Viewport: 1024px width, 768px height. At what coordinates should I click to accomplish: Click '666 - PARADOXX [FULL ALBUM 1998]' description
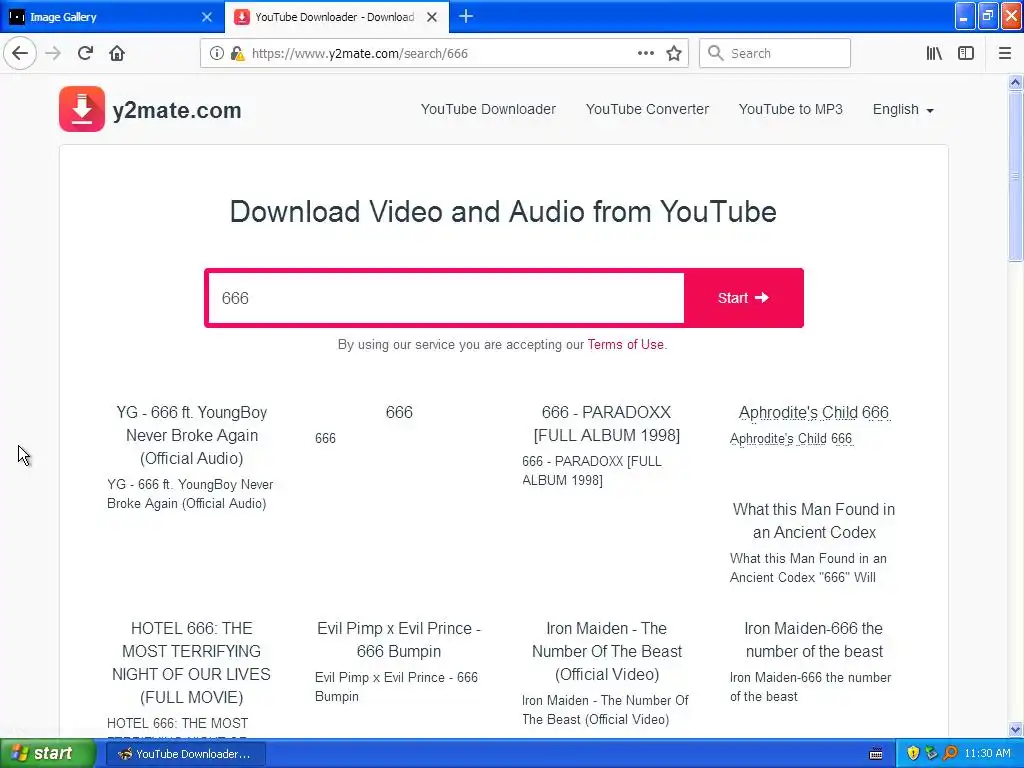pyautogui.click(x=592, y=470)
